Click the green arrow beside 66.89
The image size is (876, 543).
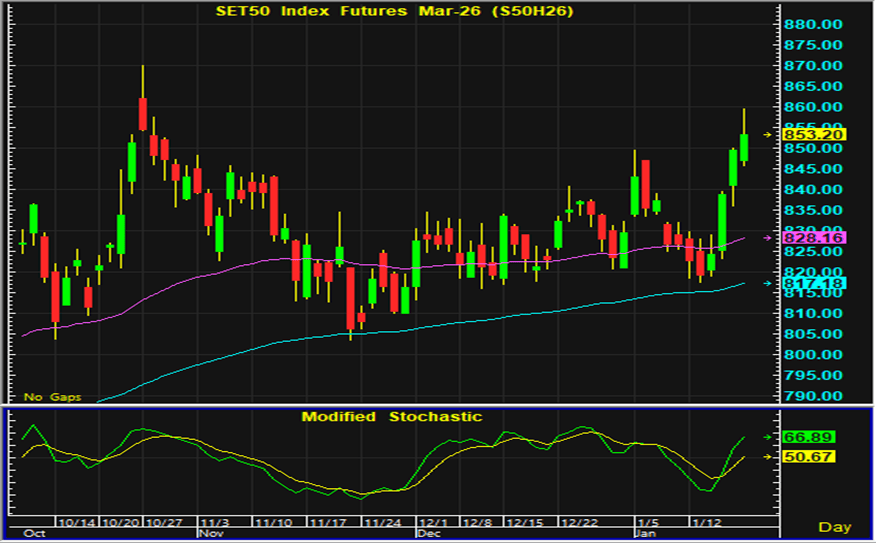coord(768,437)
